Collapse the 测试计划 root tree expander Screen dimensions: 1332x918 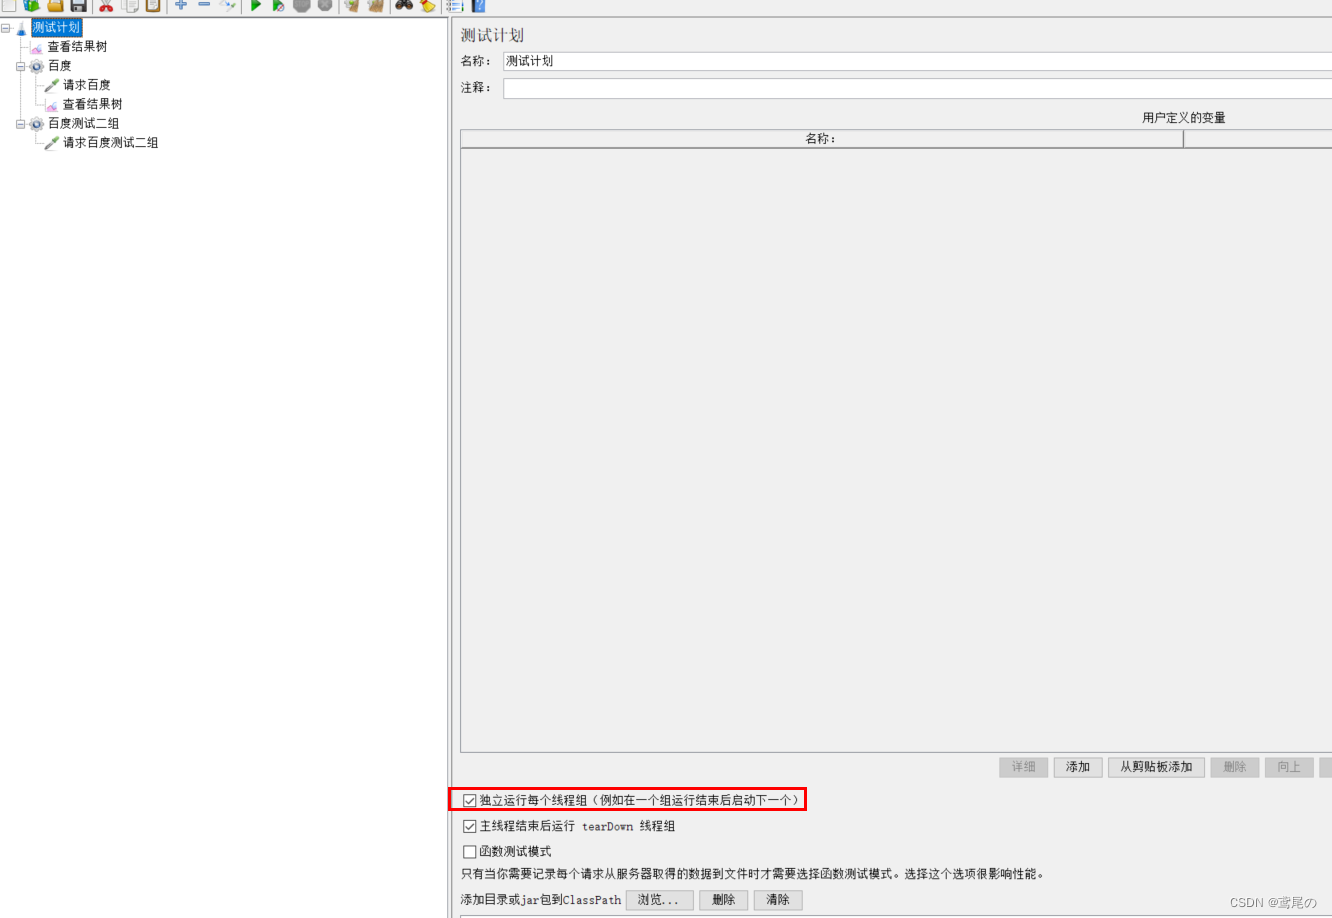pyautogui.click(x=6, y=28)
